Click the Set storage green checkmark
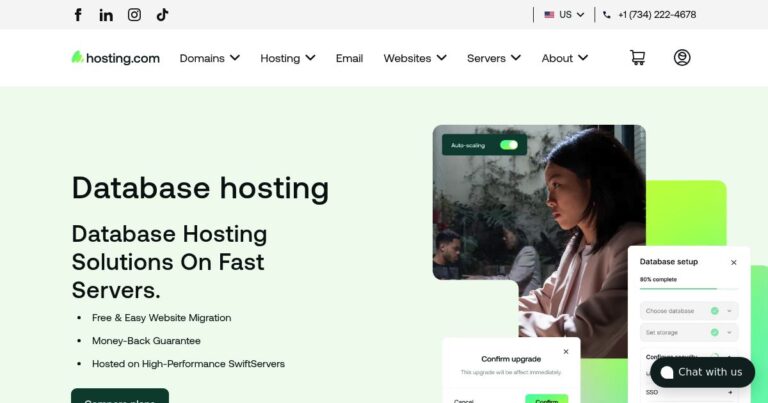The width and height of the screenshot is (768, 403). pos(714,333)
